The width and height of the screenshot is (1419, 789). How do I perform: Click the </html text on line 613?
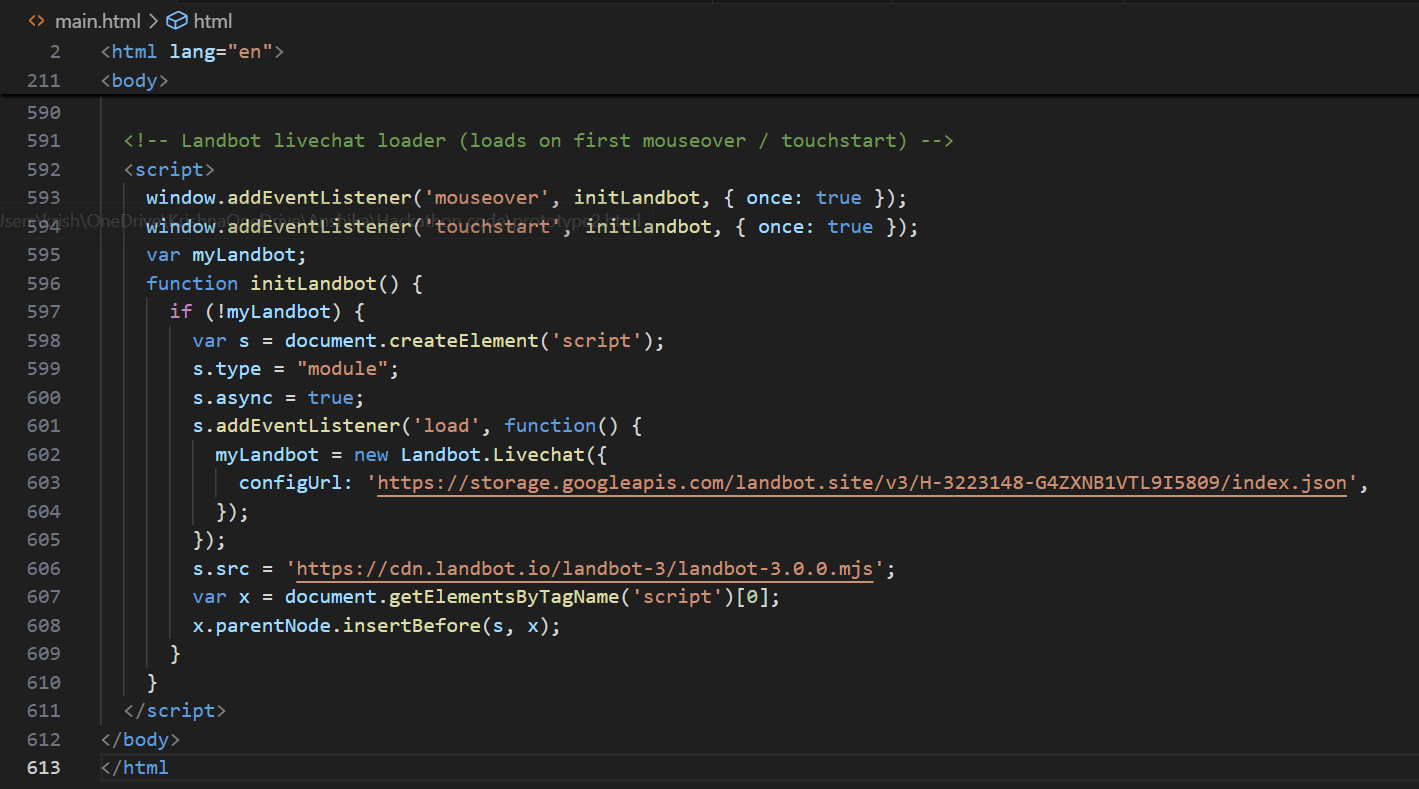[134, 768]
